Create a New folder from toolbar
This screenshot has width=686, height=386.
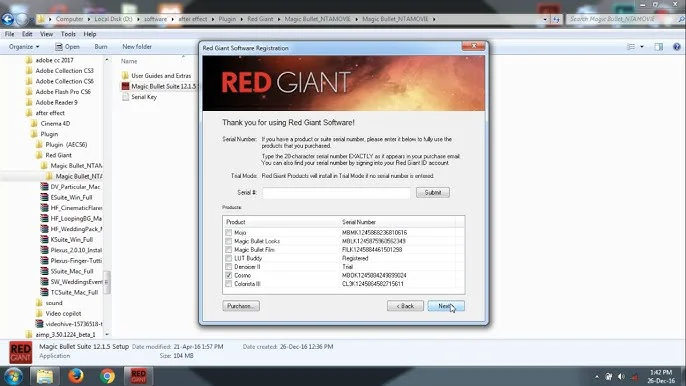coord(137,47)
